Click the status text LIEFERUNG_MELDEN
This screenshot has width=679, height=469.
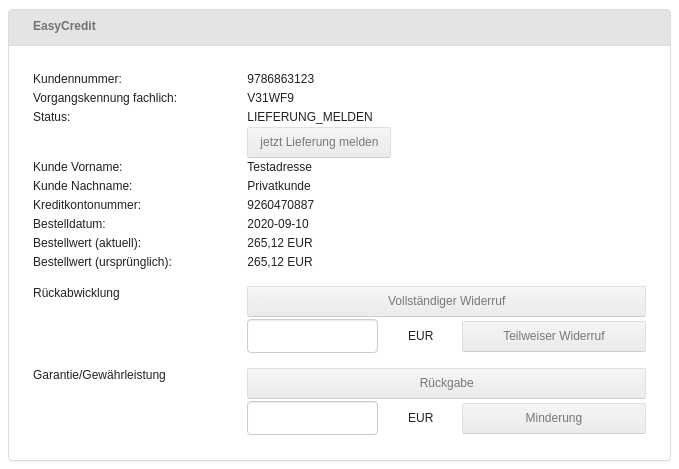point(309,117)
